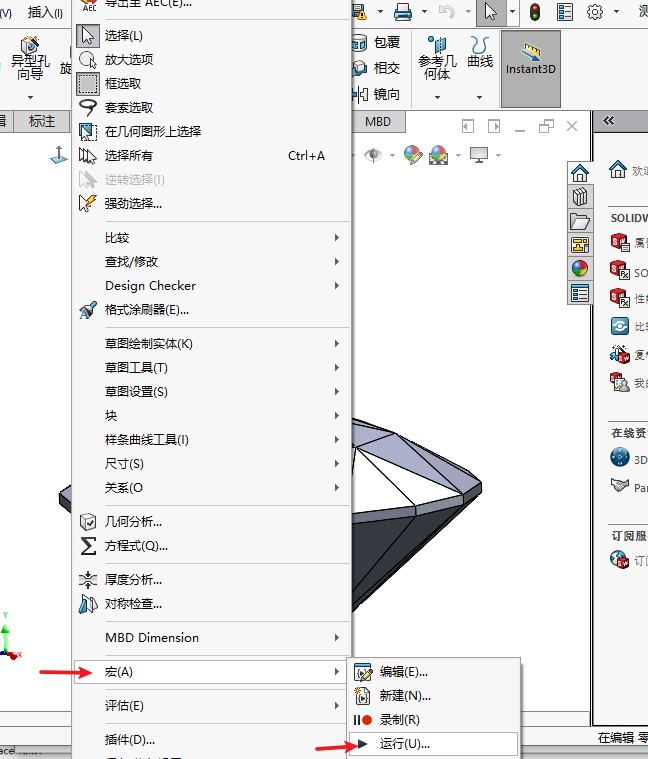Expand the 比较 compare submenu
The image size is (648, 759).
click(x=212, y=238)
